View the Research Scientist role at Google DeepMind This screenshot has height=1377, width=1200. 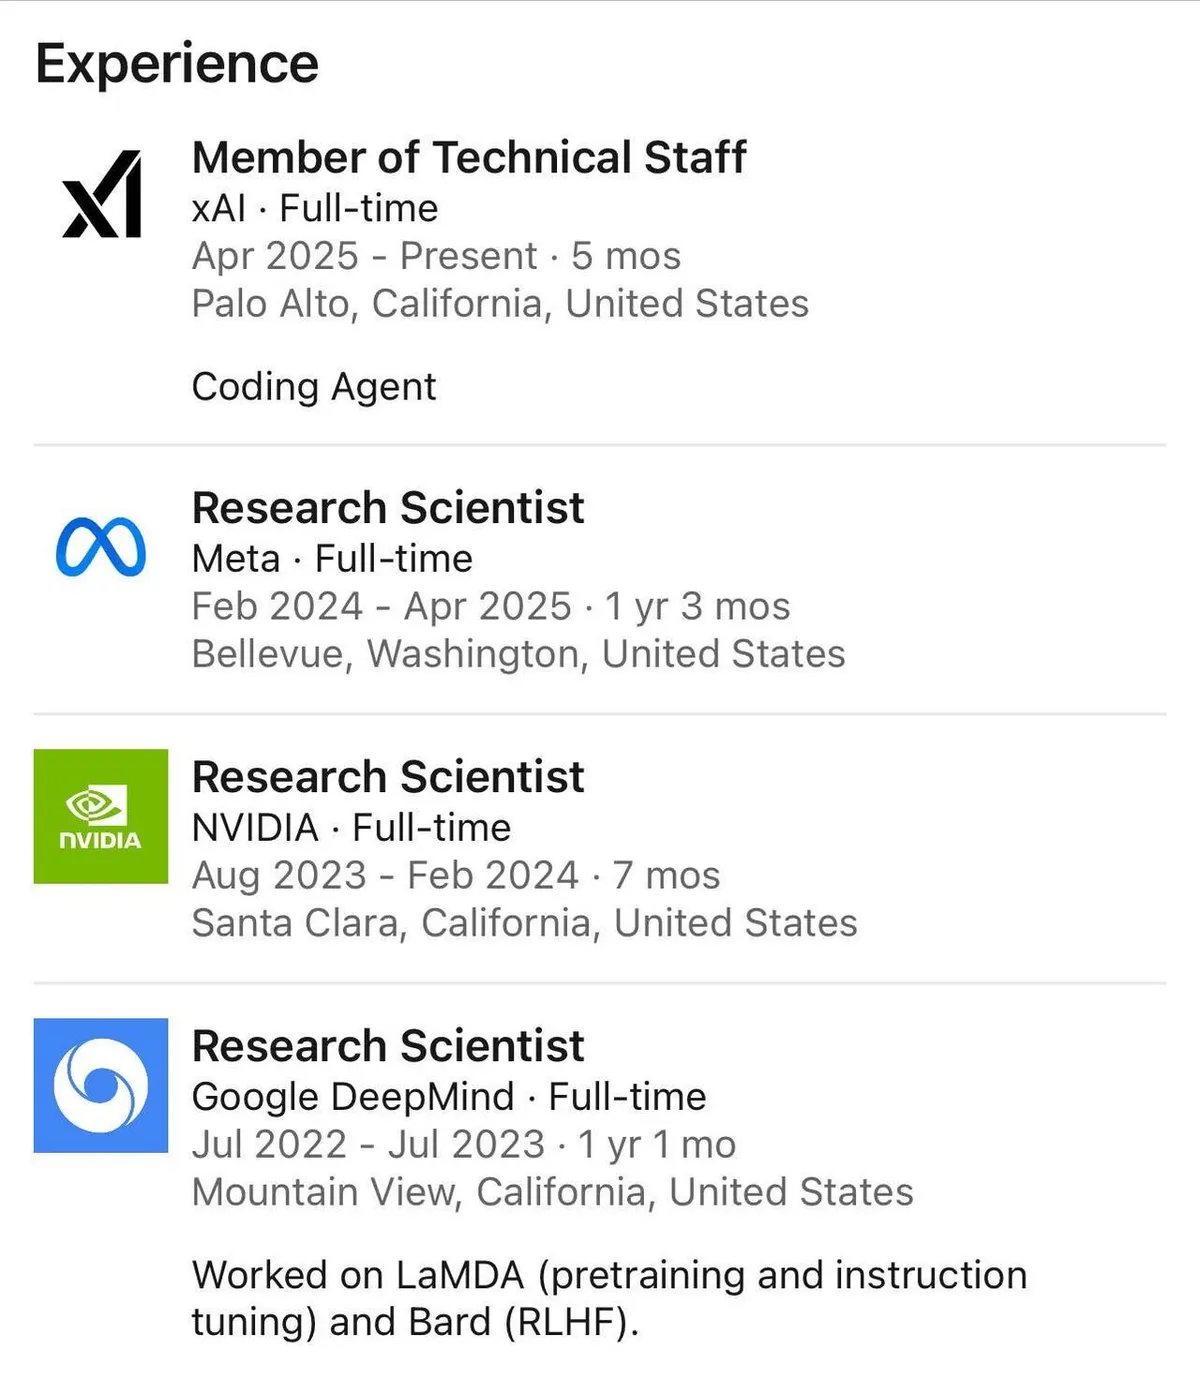coord(388,1046)
